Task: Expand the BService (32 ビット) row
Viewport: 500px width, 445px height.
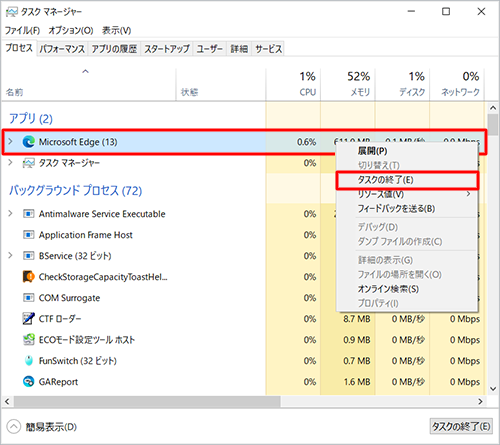Action: tap(10, 255)
